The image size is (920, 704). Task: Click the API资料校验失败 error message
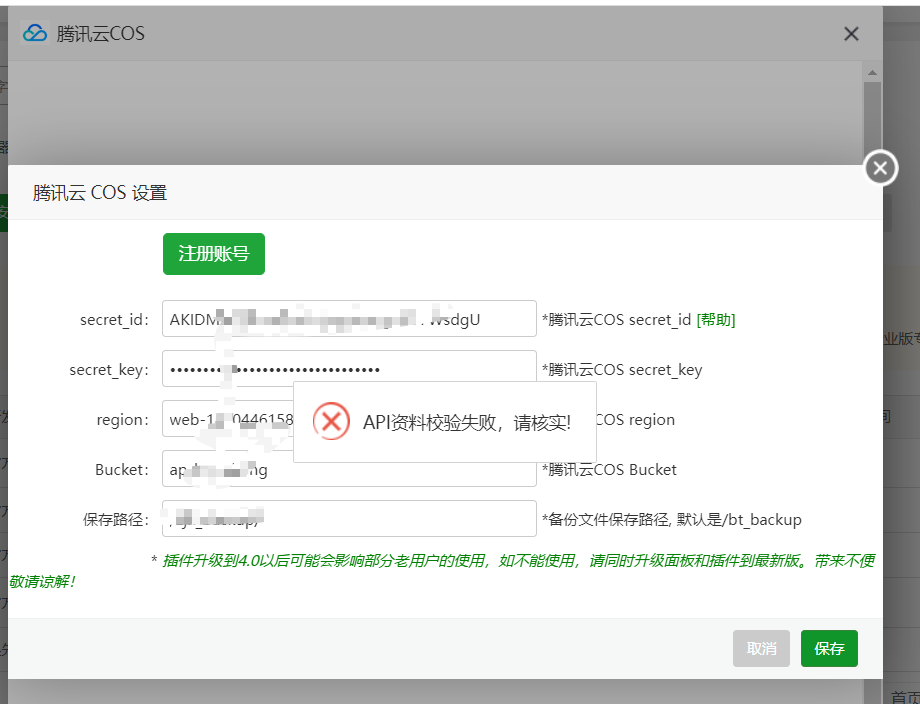[x=467, y=422]
